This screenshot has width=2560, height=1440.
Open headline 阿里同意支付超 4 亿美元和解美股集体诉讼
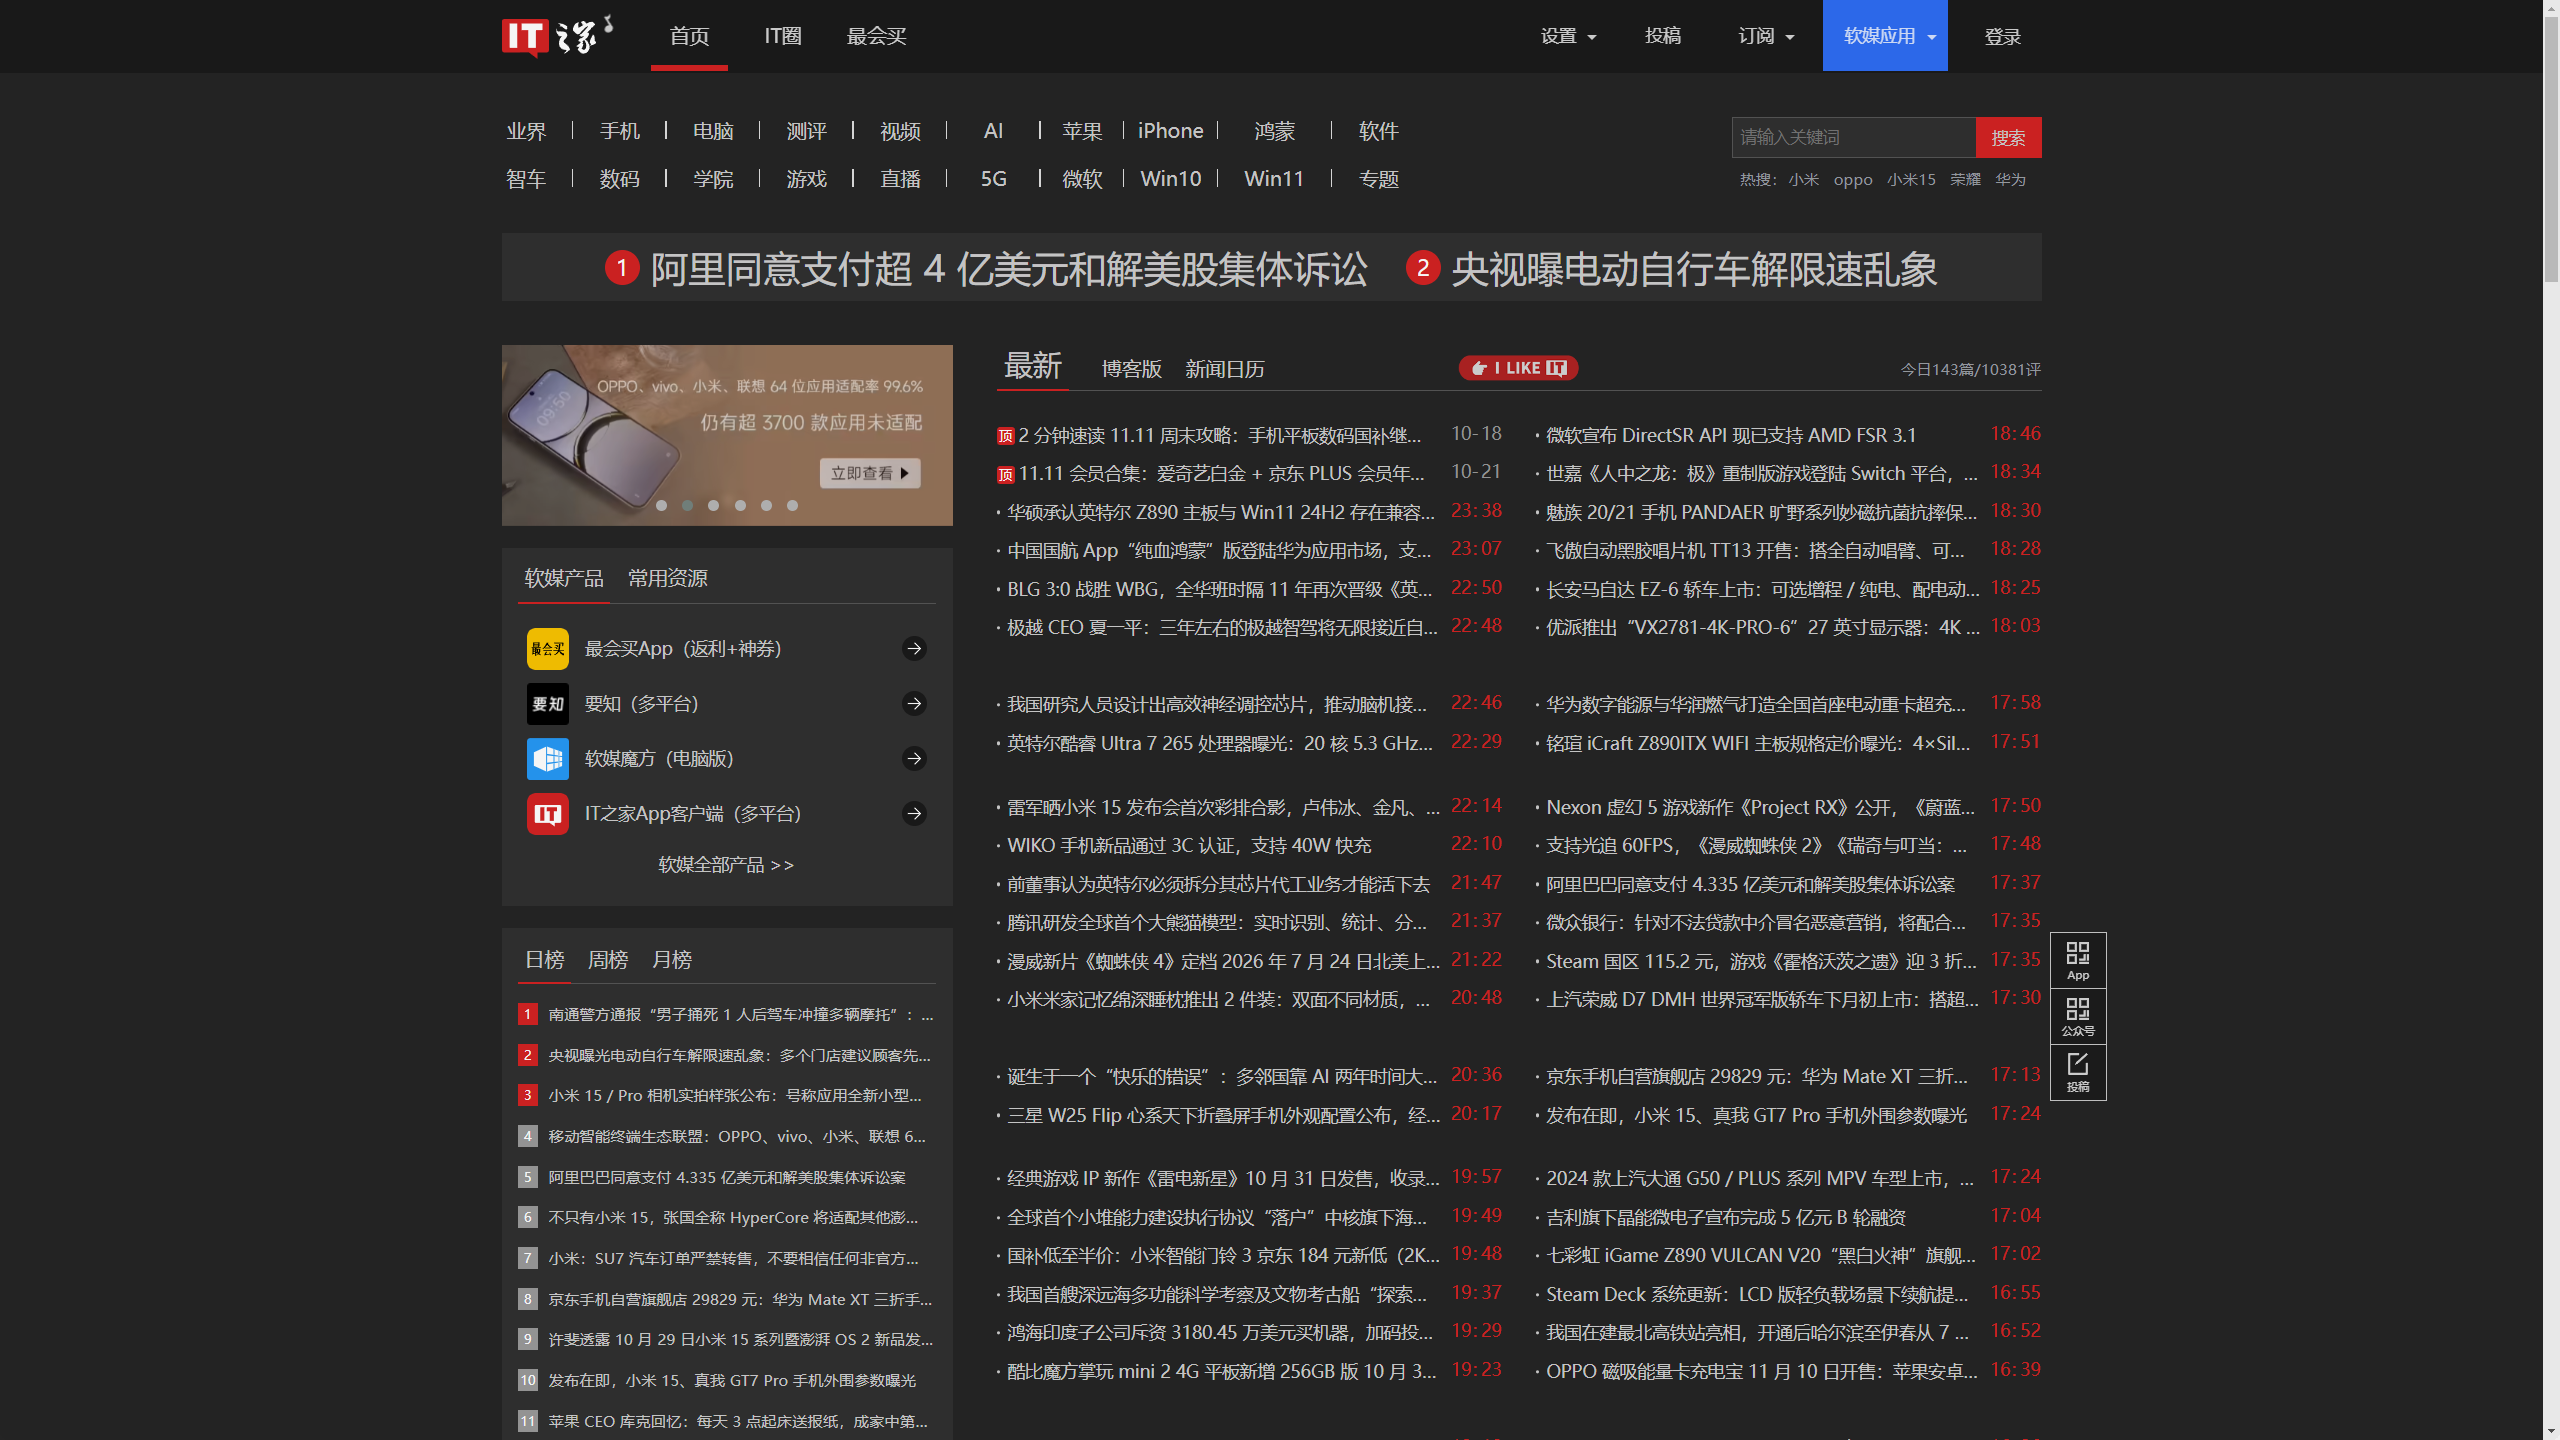(x=1008, y=269)
